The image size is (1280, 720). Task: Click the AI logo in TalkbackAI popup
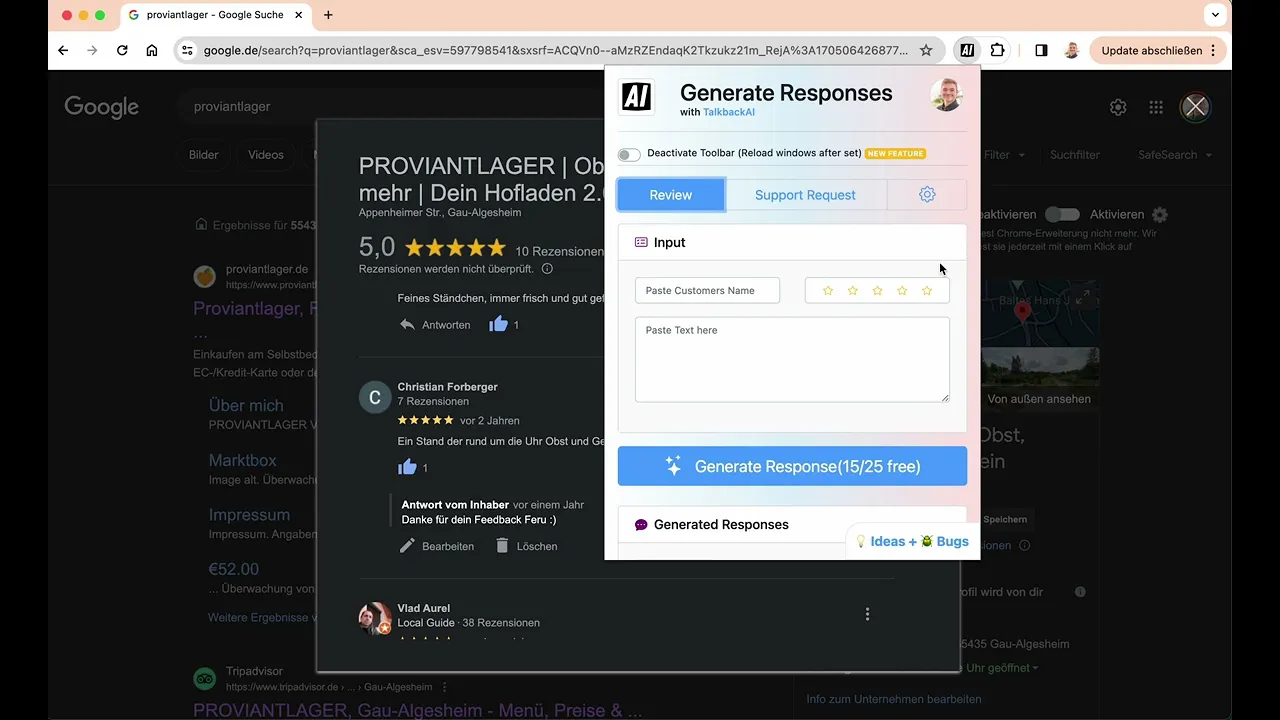point(636,97)
